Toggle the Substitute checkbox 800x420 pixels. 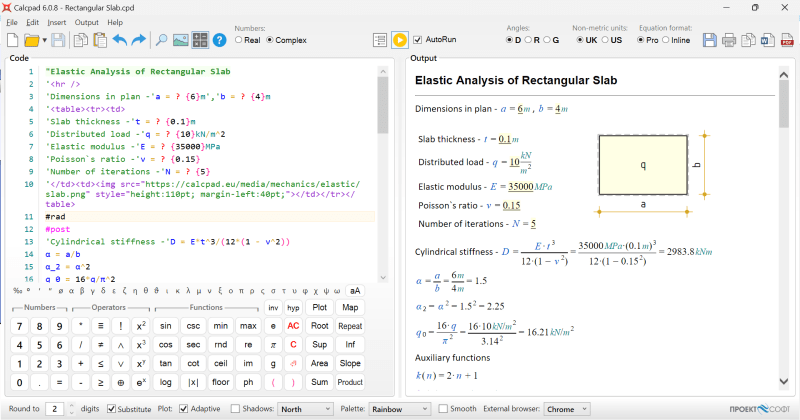(111, 409)
